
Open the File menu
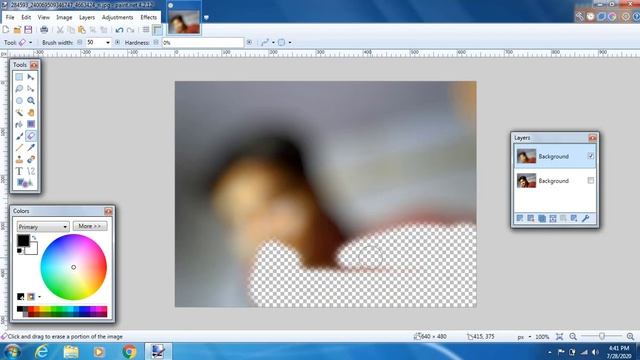pos(10,17)
